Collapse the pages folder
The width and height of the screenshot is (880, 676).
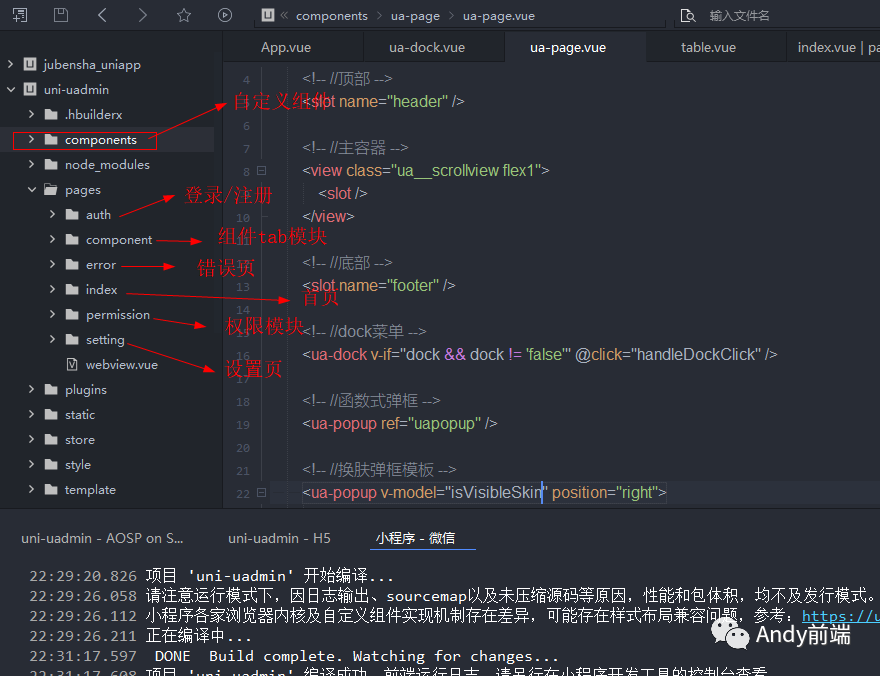point(32,190)
